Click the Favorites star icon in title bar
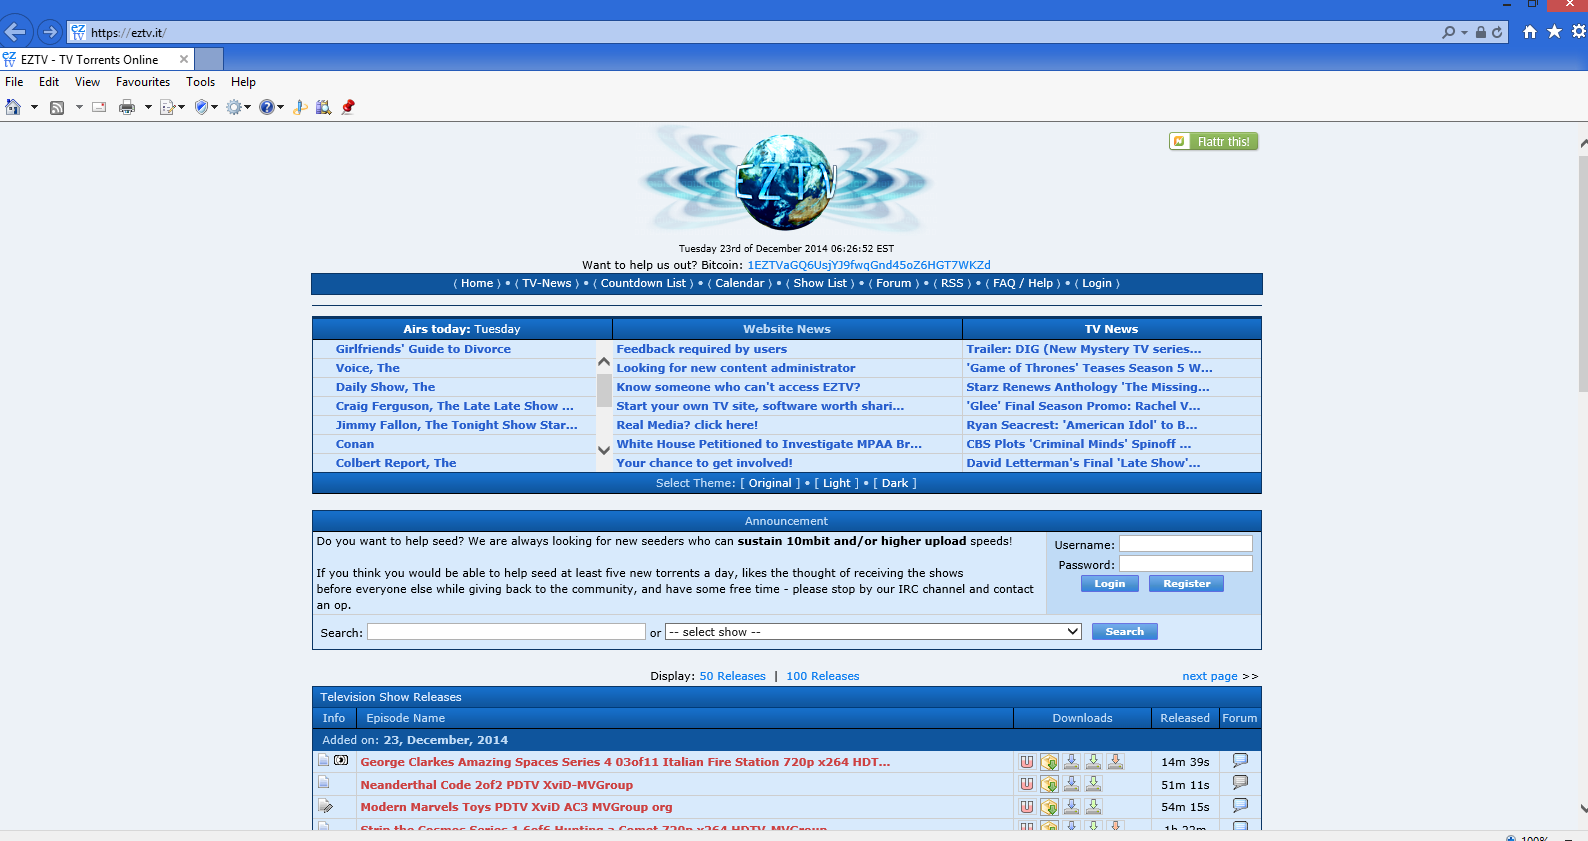 click(1554, 32)
